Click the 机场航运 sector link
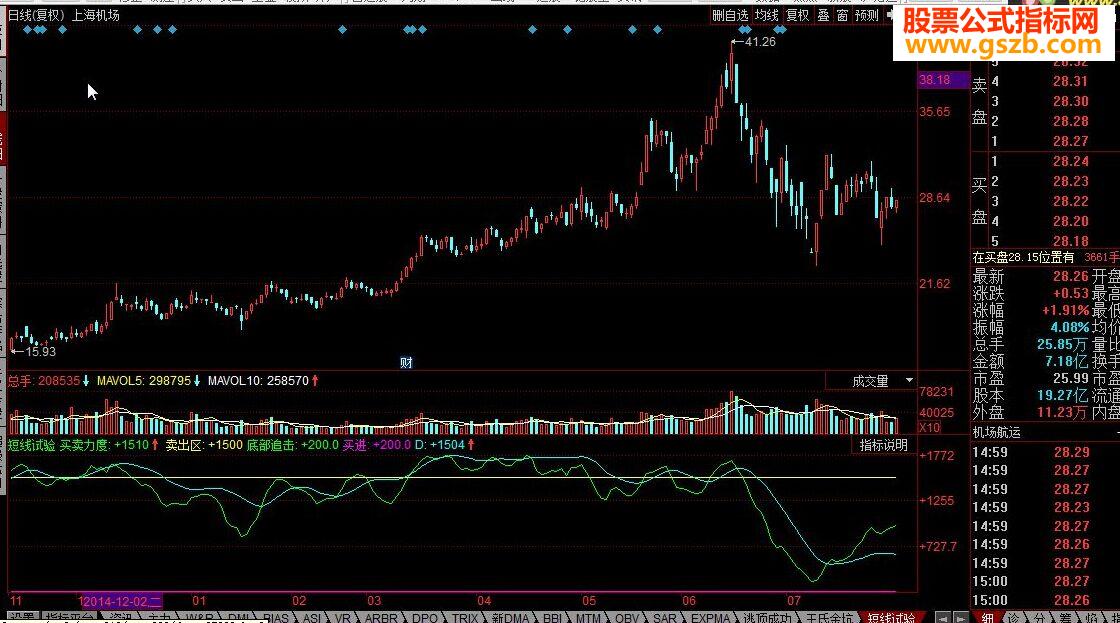This screenshot has width=1120, height=623. pos(996,433)
